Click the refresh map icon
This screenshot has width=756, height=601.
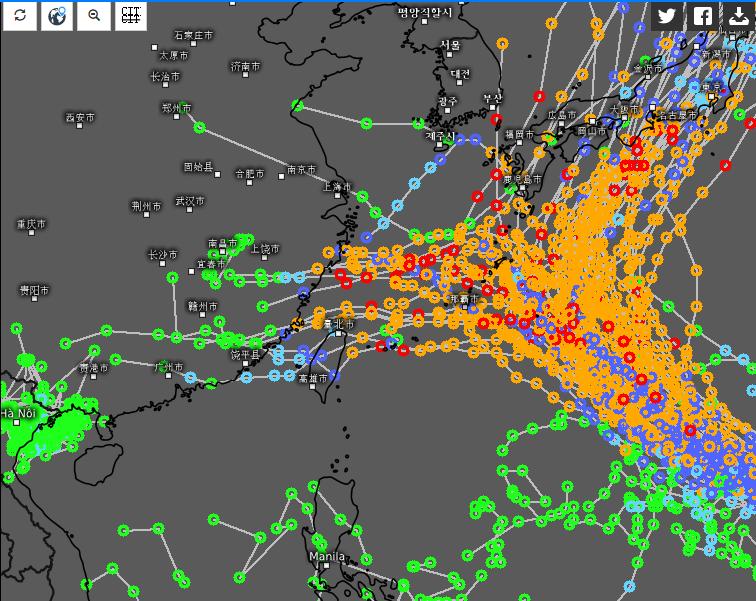(x=20, y=16)
